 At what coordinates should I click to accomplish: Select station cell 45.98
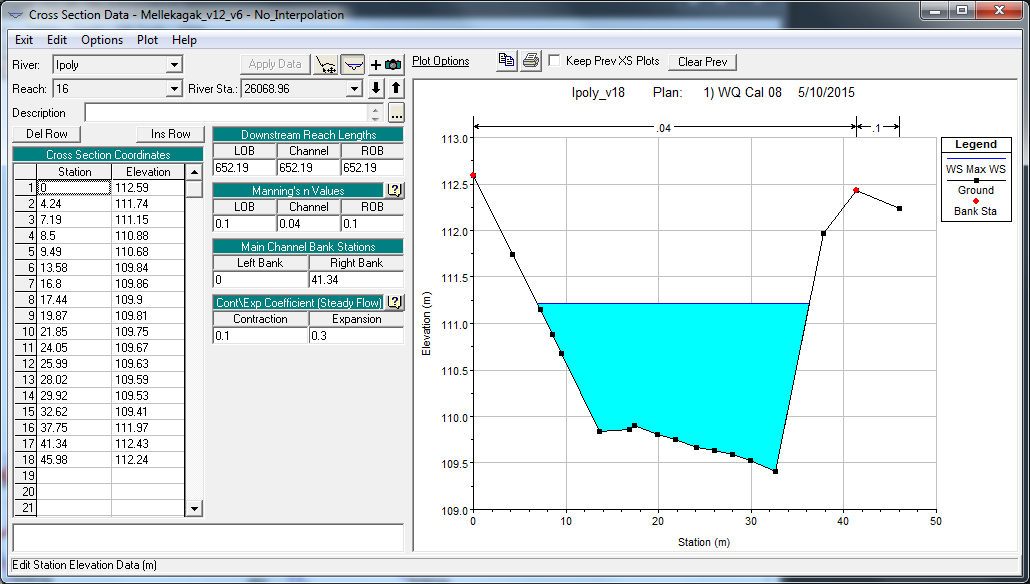click(74, 460)
